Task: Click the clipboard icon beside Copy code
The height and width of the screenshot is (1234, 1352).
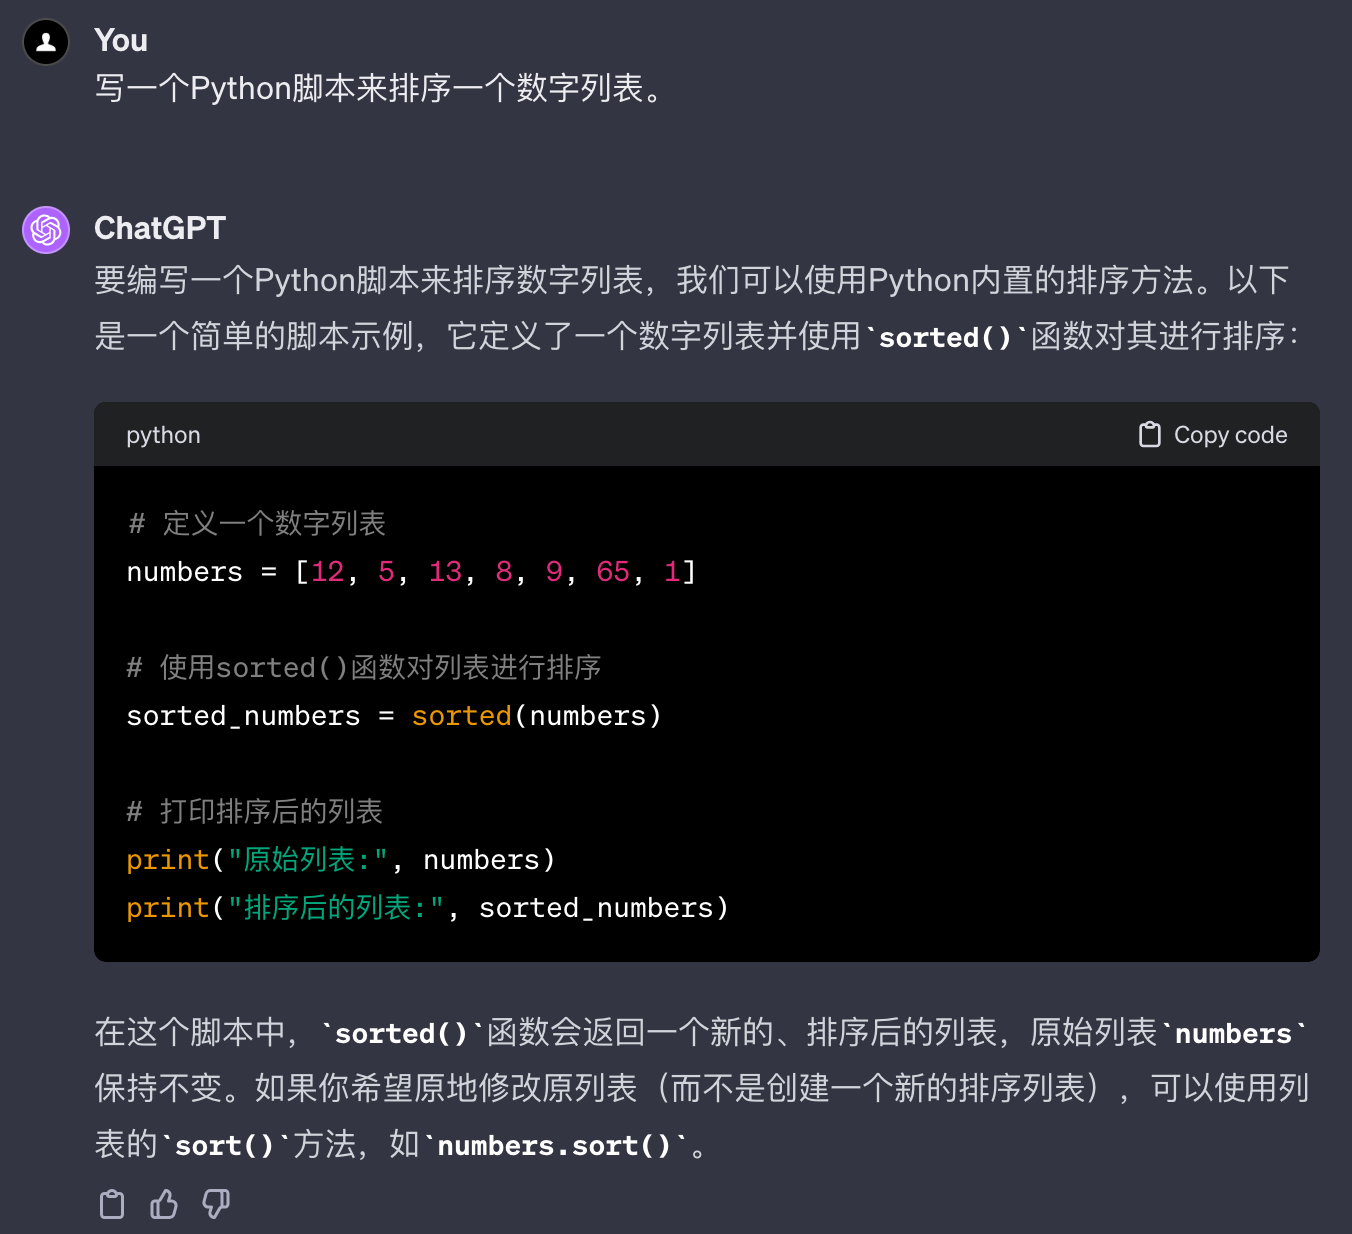Action: click(1150, 435)
